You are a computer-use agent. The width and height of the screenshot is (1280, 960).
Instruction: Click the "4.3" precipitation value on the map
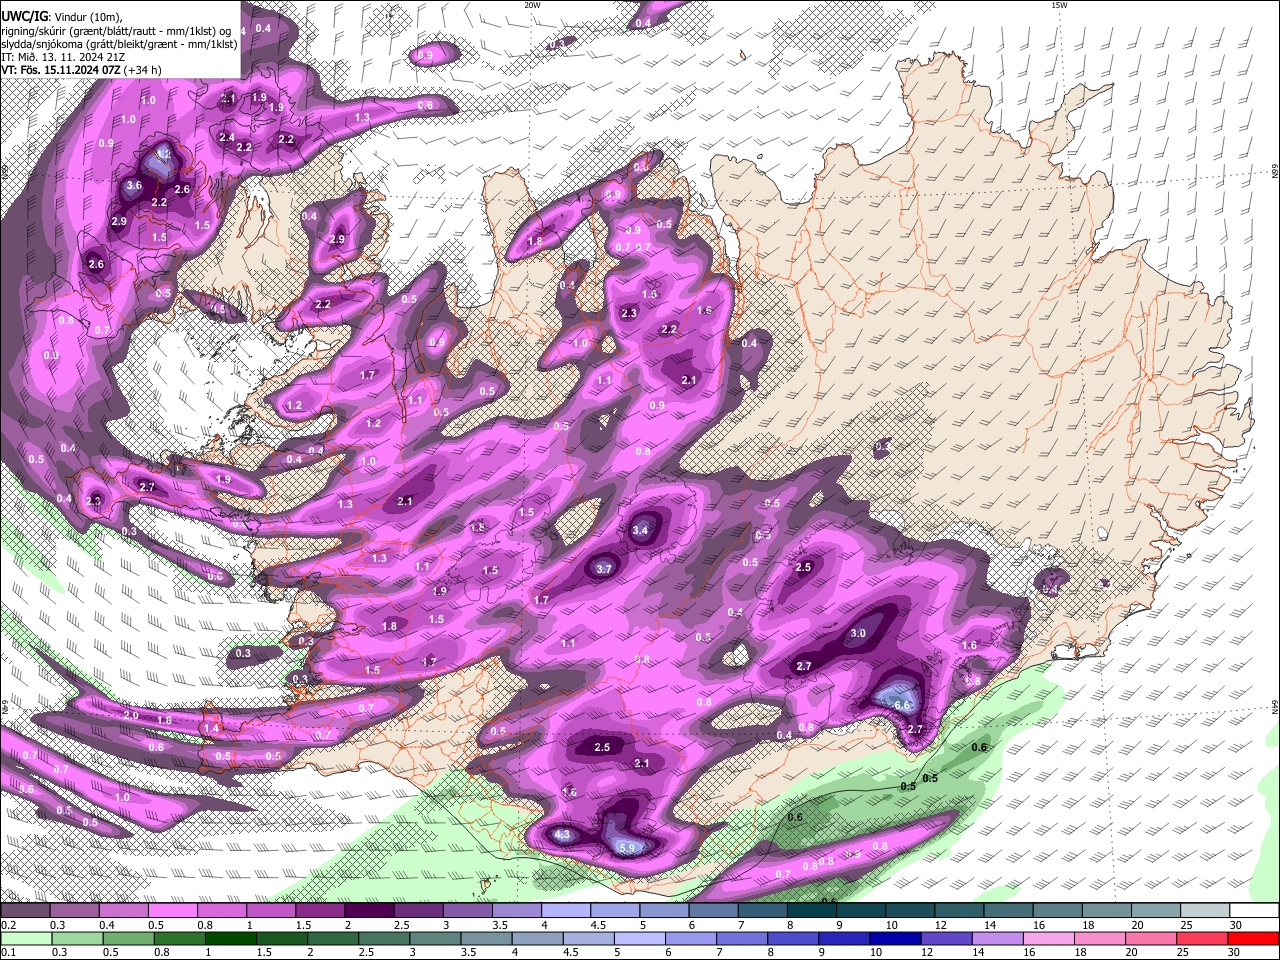coord(562,834)
